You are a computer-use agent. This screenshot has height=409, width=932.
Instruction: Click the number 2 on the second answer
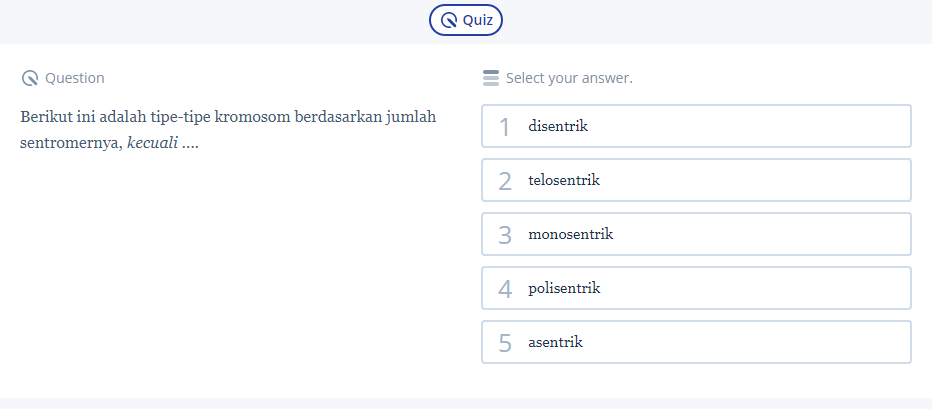point(505,181)
